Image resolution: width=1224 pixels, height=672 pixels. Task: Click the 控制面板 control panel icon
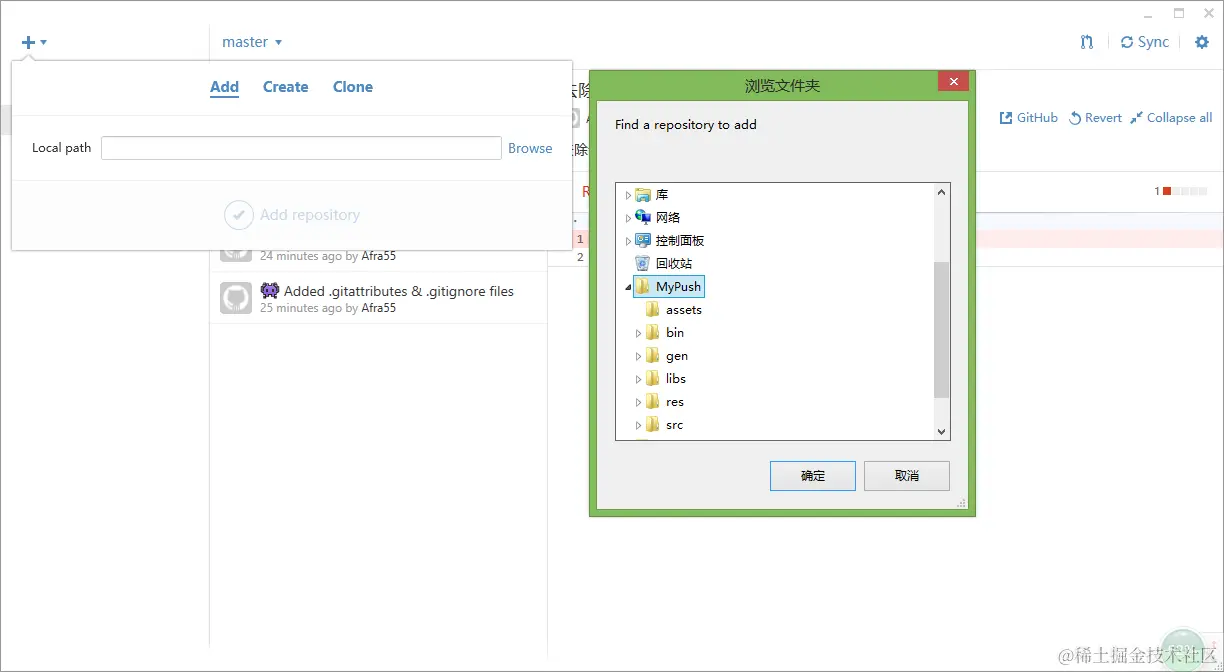pyautogui.click(x=643, y=240)
